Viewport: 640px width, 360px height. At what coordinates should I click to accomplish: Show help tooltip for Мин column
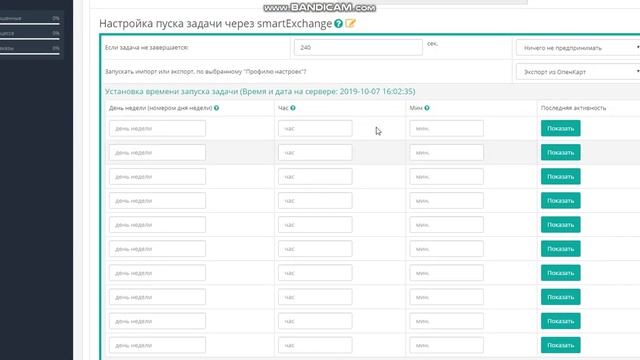(427, 108)
